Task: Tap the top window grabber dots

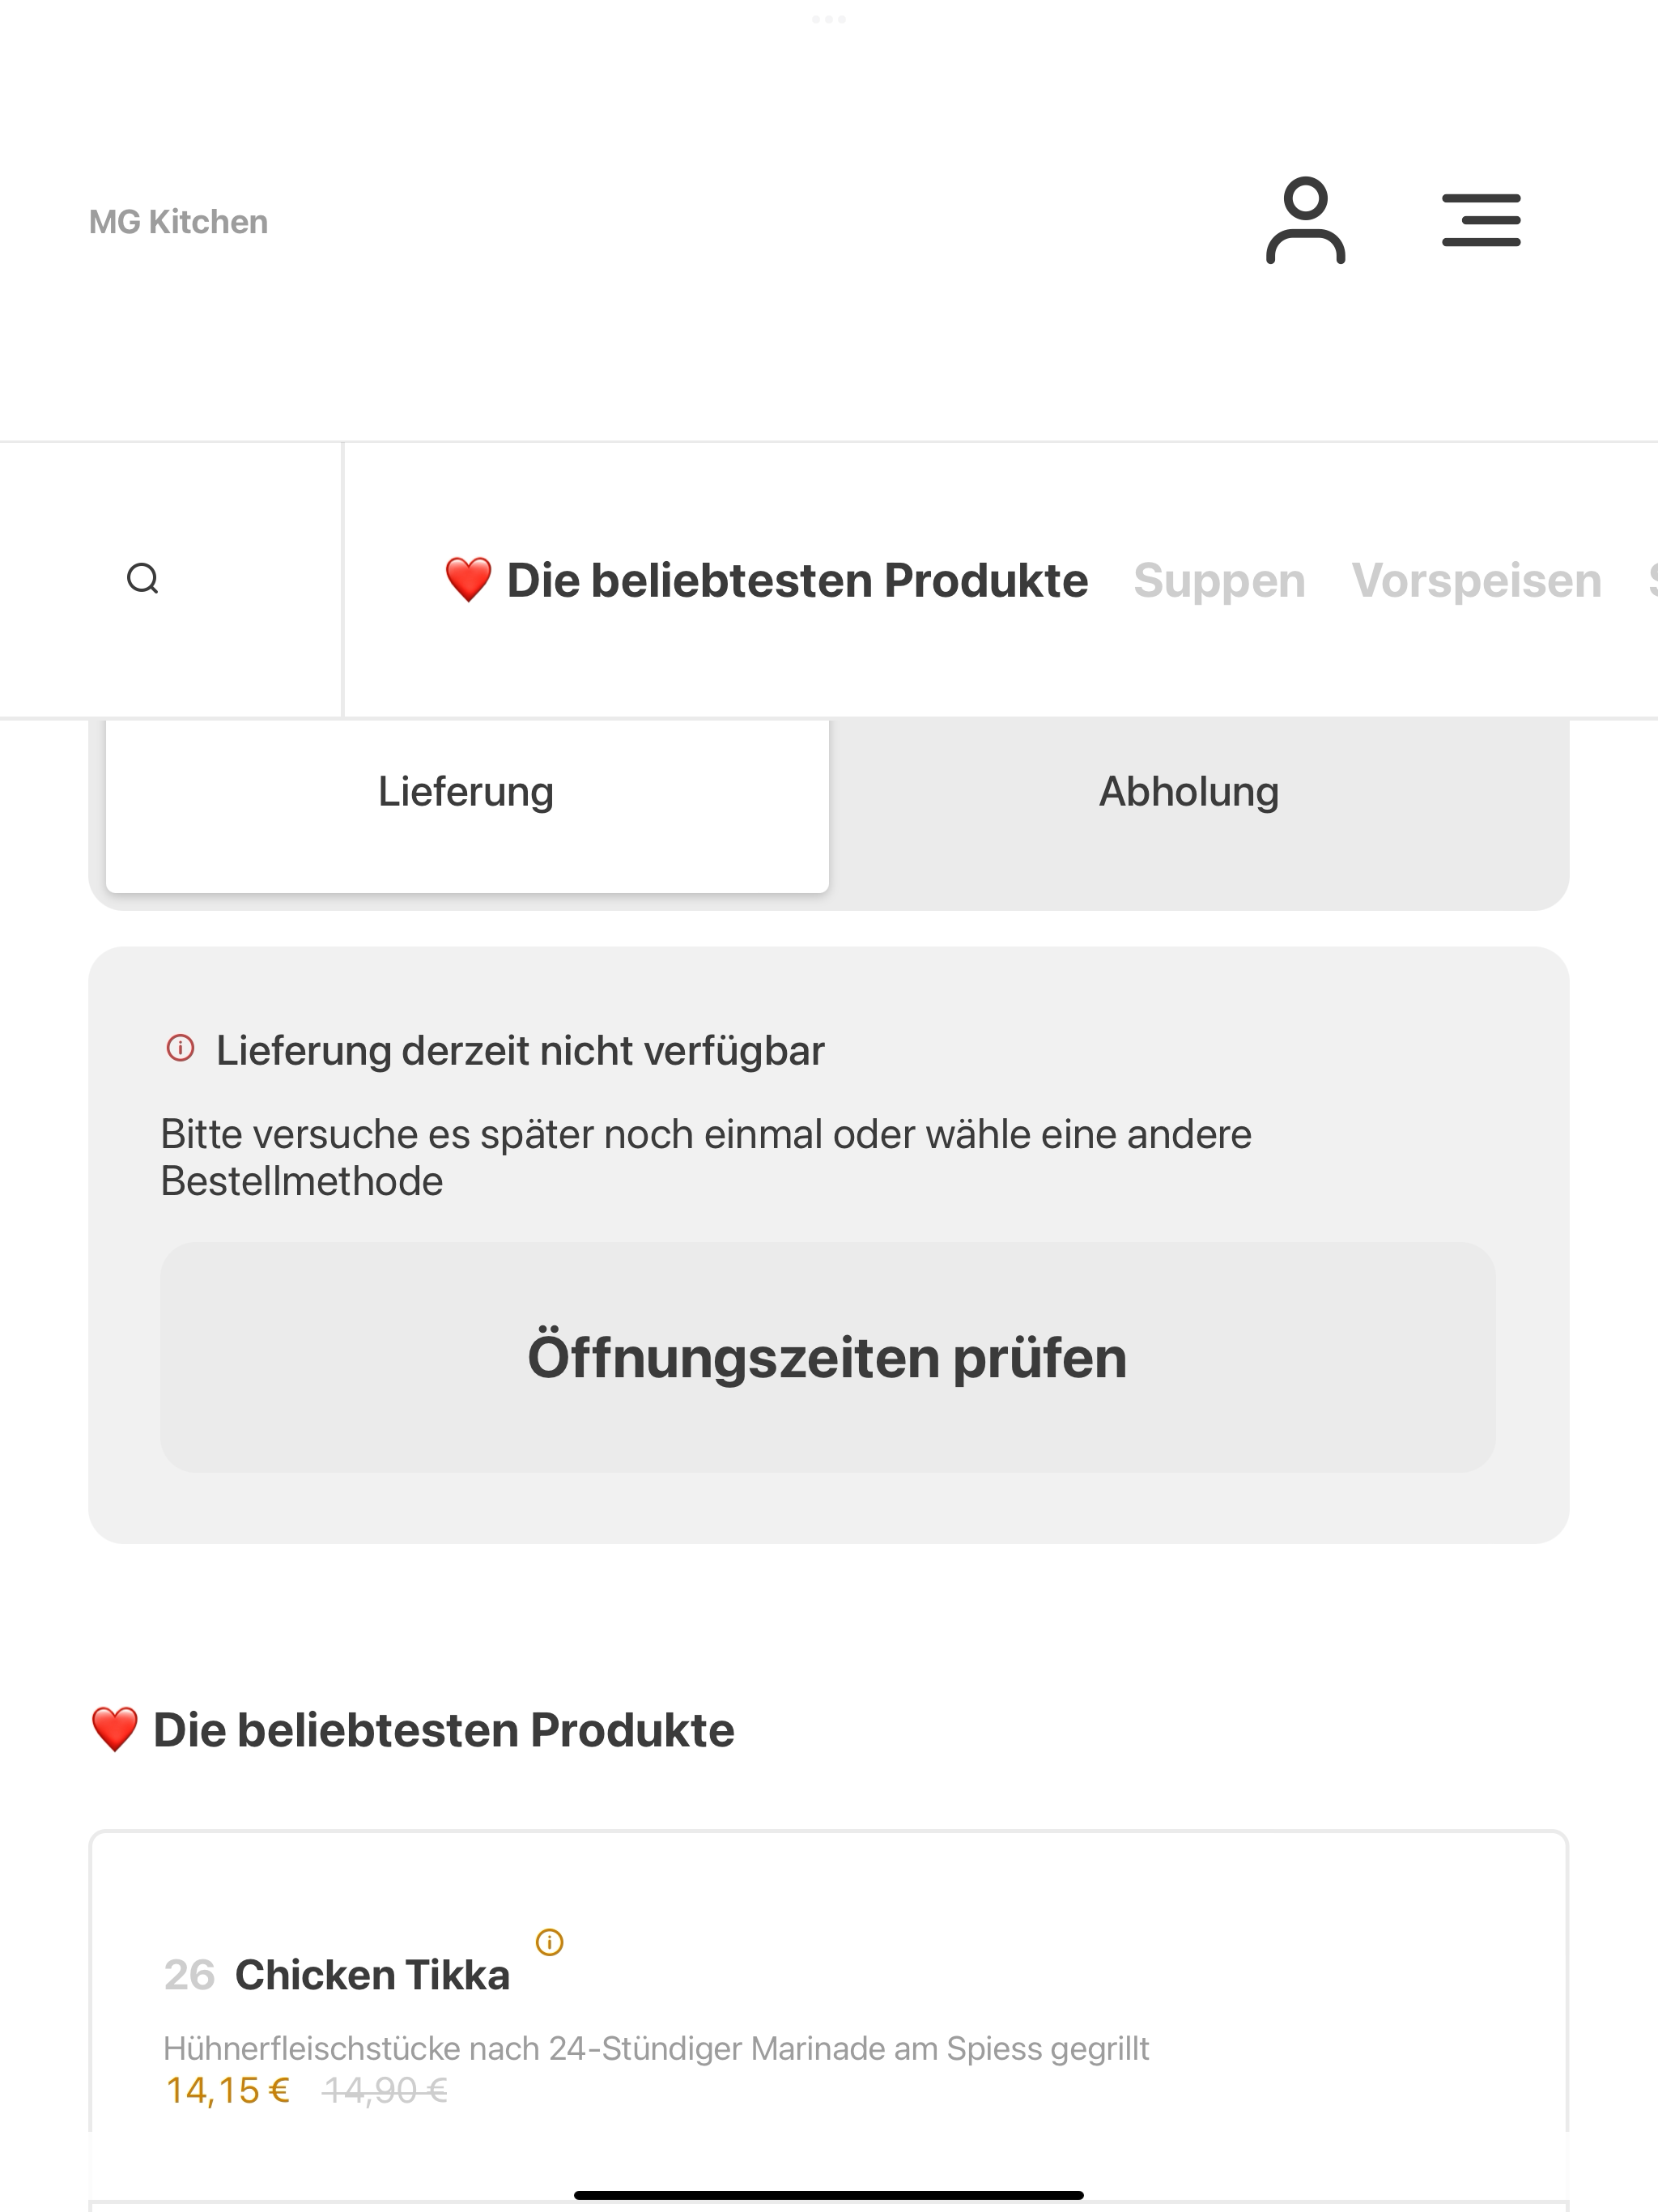Action: pyautogui.click(x=828, y=19)
